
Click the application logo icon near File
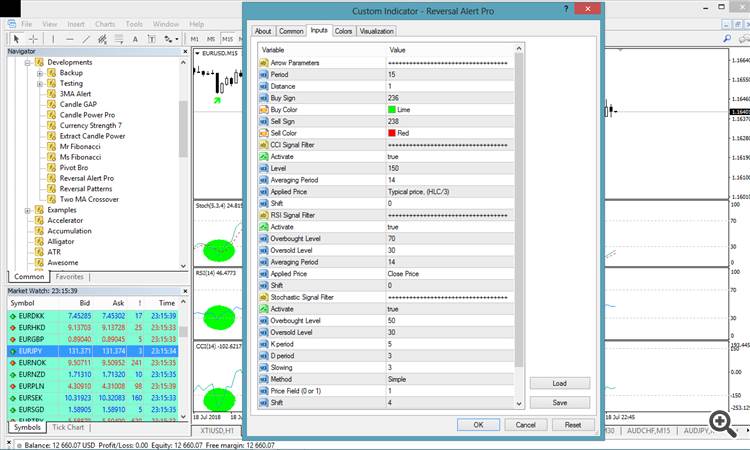tap(12, 24)
